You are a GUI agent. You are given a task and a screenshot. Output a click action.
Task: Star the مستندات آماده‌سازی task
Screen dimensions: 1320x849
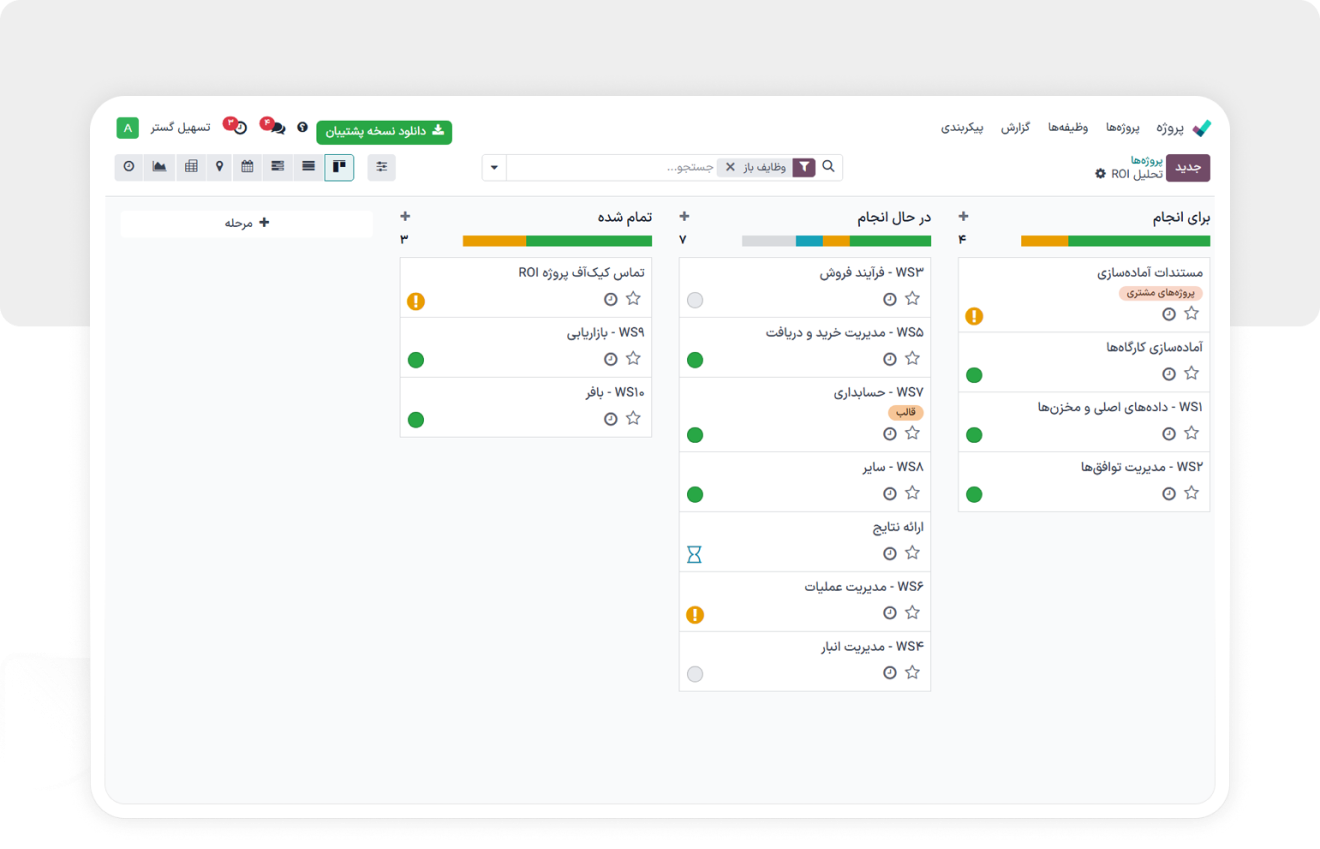(x=1191, y=313)
